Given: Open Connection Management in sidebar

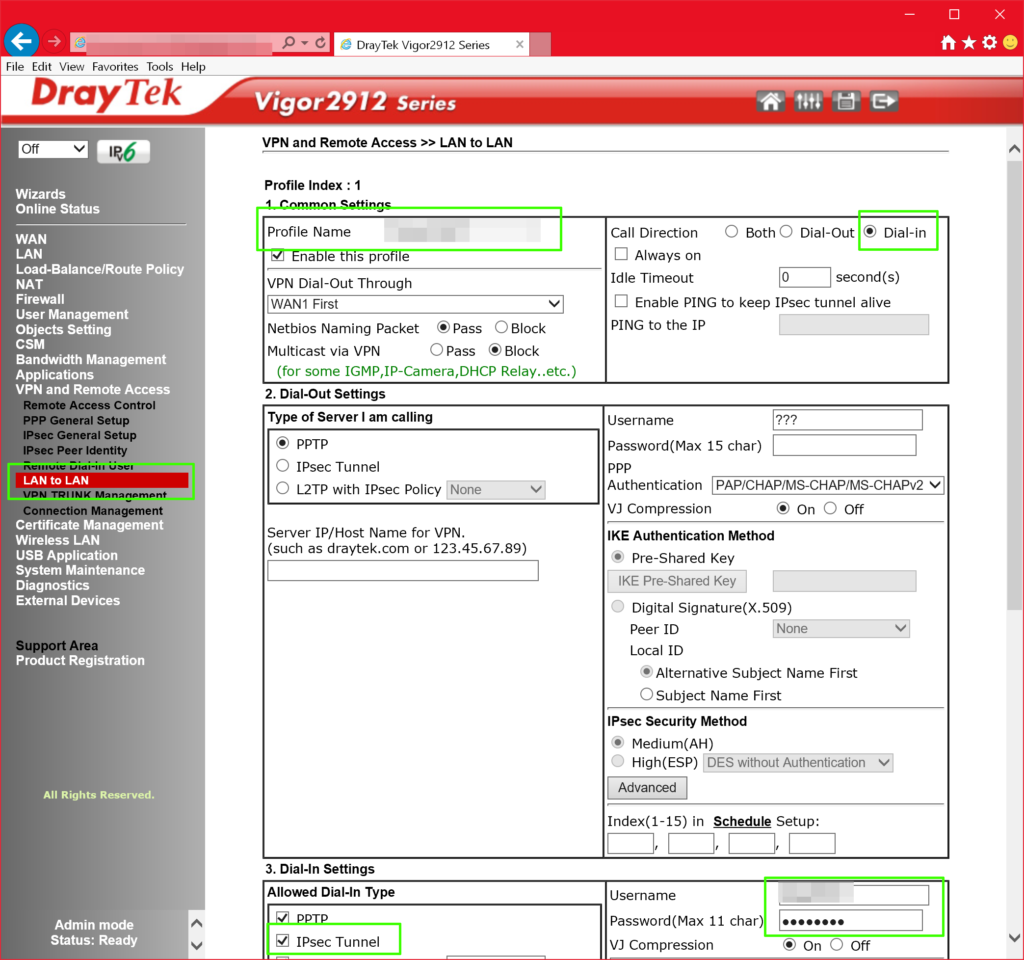Looking at the screenshot, I should pyautogui.click(x=93, y=511).
